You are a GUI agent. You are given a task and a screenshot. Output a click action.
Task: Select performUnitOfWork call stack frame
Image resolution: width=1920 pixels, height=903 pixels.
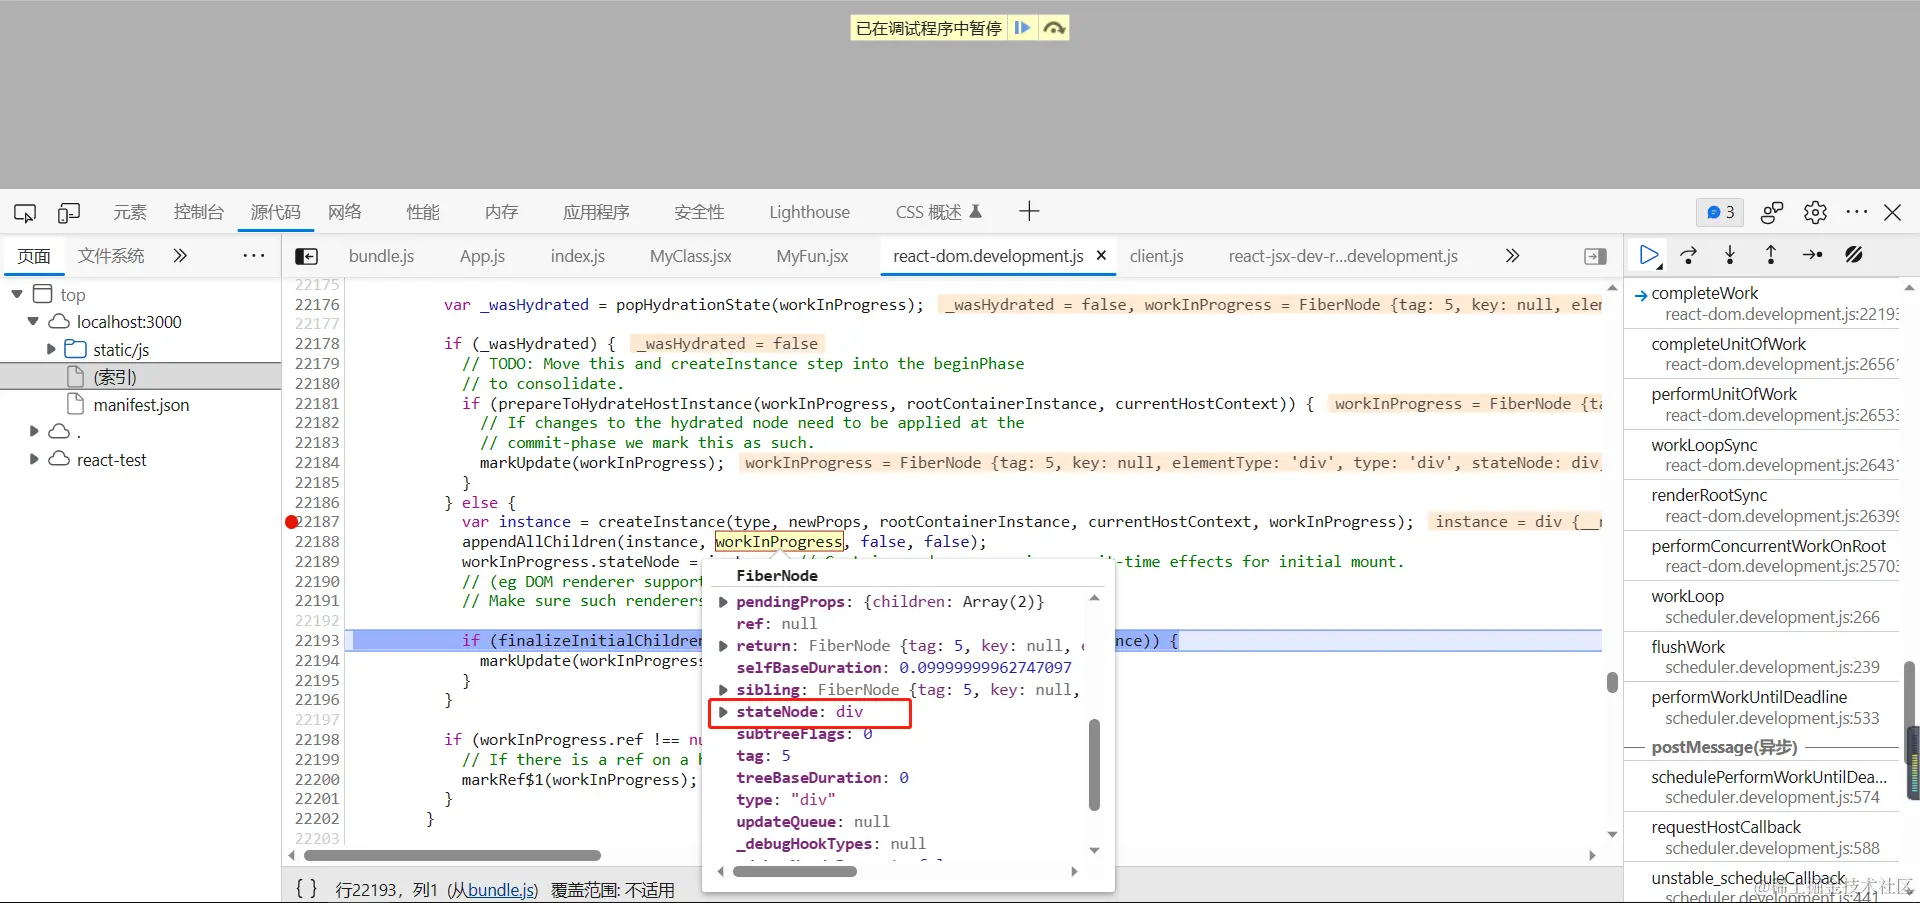pos(1762,404)
